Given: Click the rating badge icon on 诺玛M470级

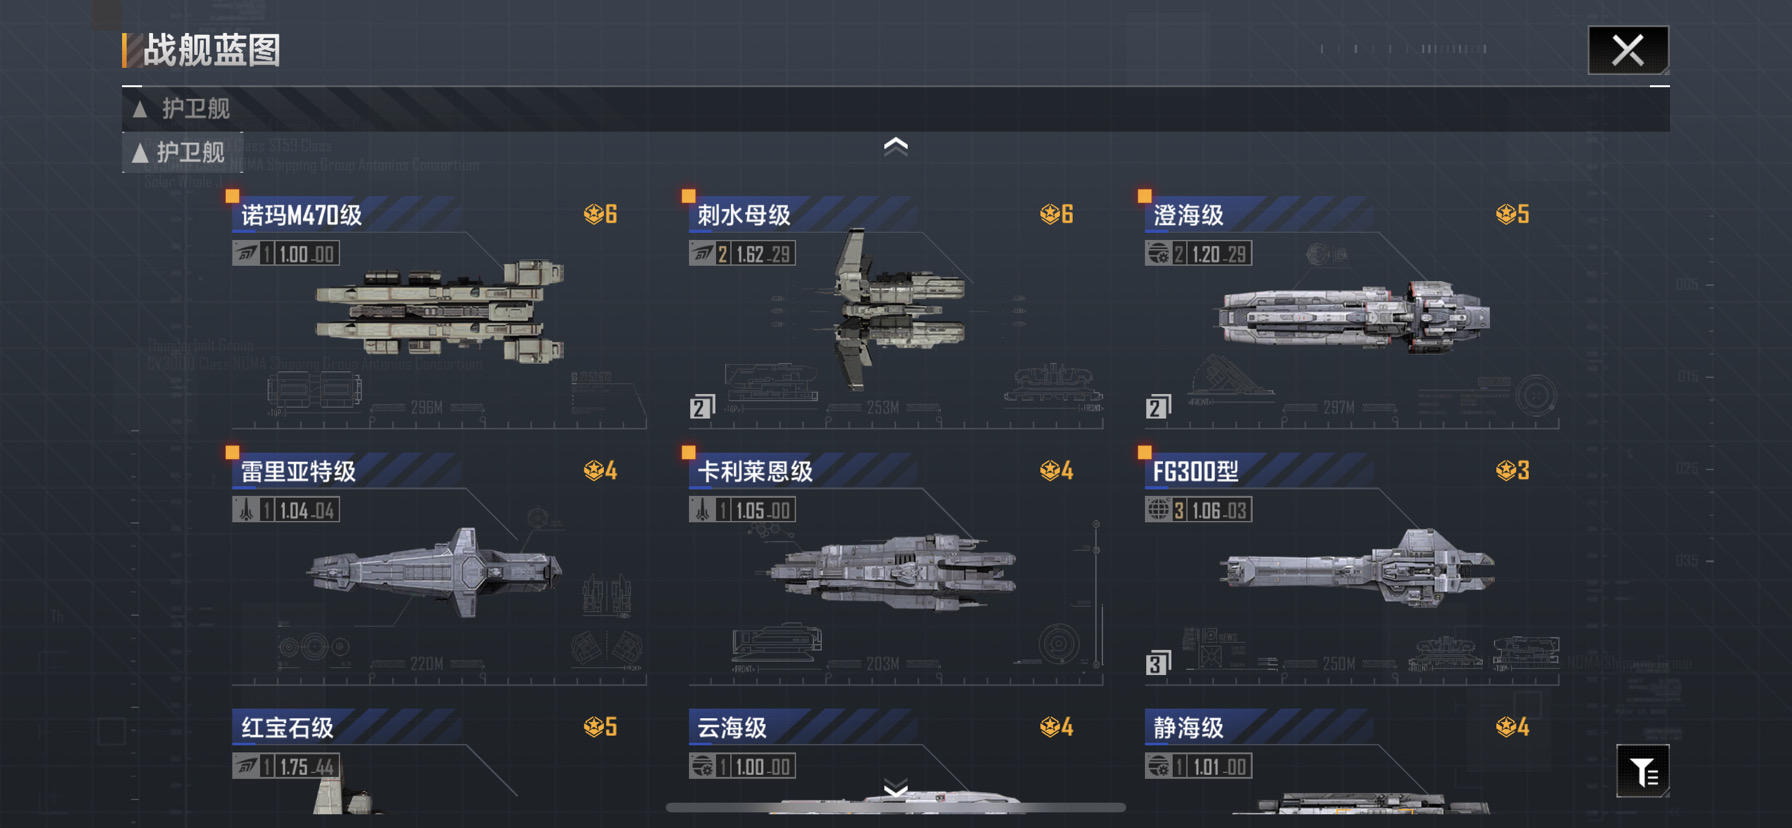Looking at the screenshot, I should click(x=594, y=214).
